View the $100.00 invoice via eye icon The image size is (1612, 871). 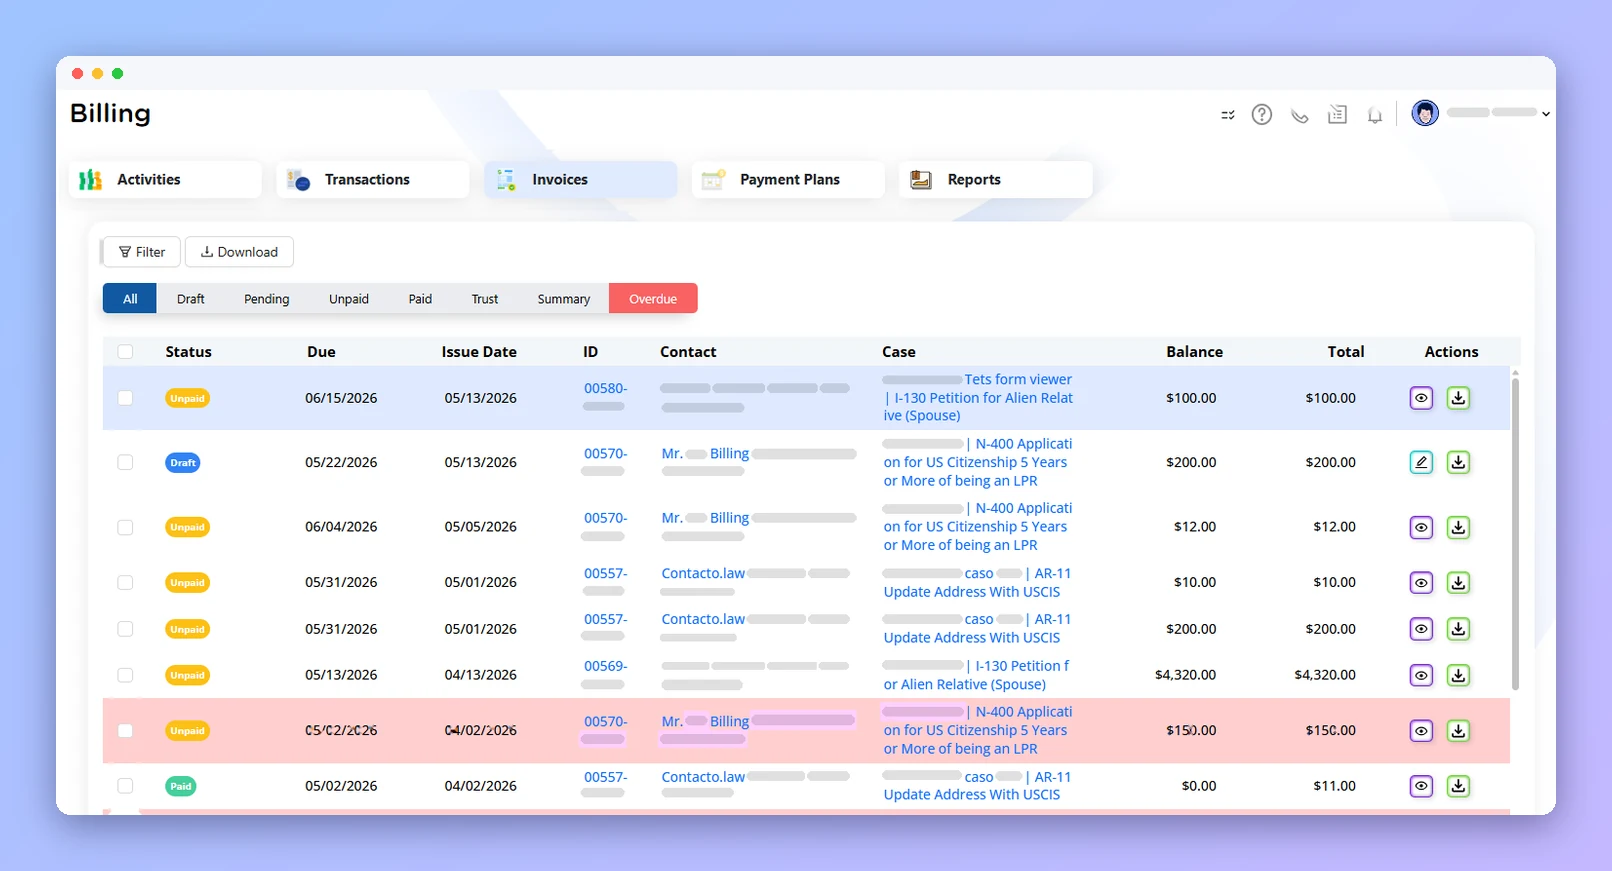point(1421,398)
